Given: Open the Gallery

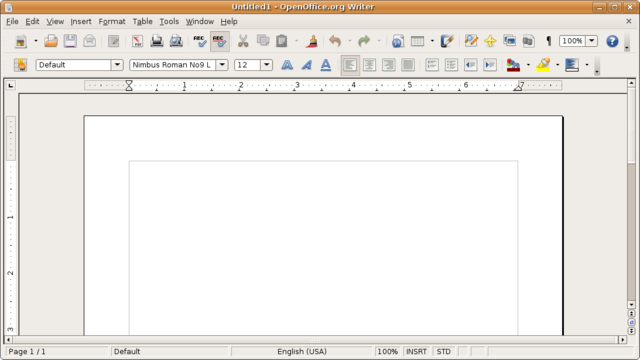Looking at the screenshot, I should 509,41.
